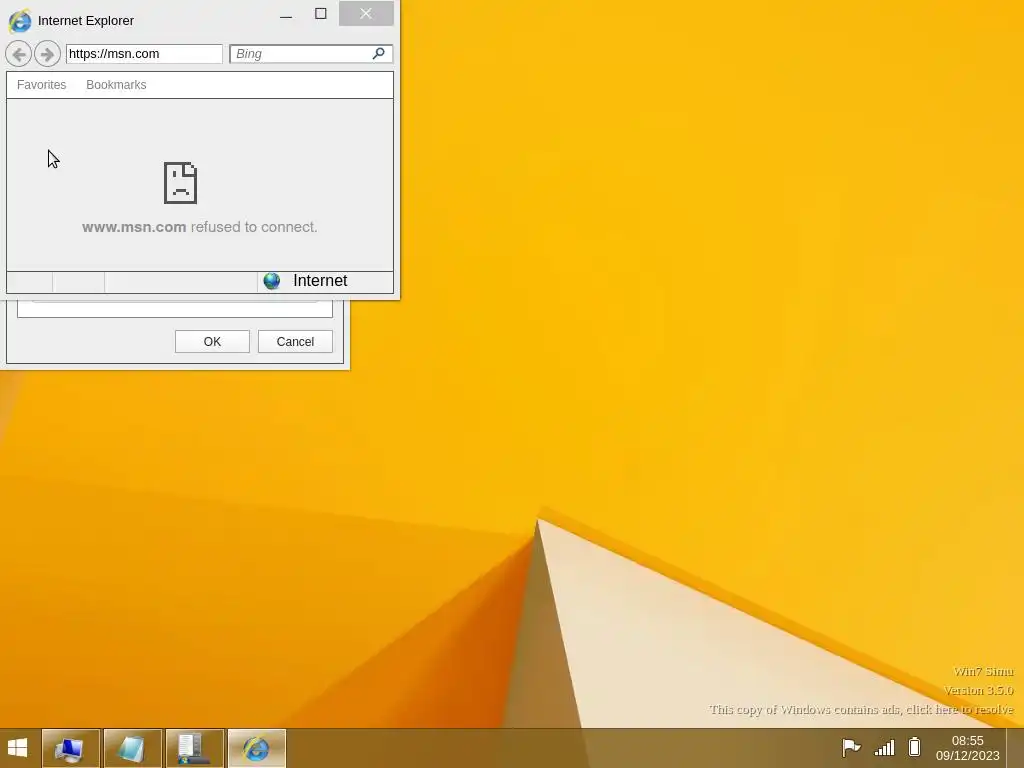Click the Internet status bar label
1024x768 pixels.
(x=320, y=281)
